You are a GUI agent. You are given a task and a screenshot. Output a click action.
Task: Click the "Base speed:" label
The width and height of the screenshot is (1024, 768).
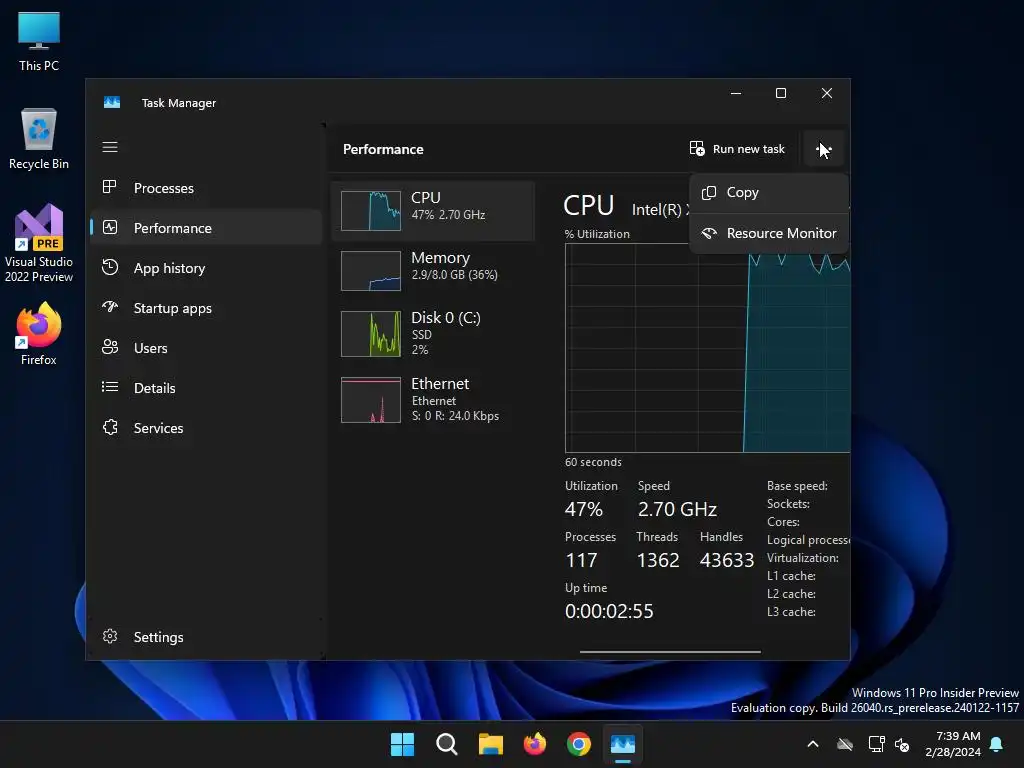coord(797,486)
